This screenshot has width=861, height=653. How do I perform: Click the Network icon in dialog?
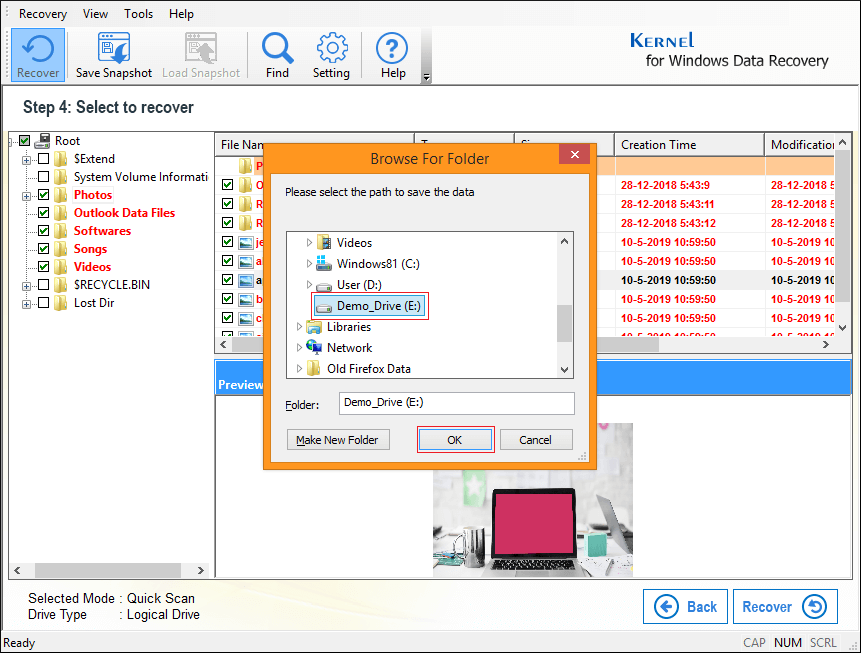click(314, 347)
